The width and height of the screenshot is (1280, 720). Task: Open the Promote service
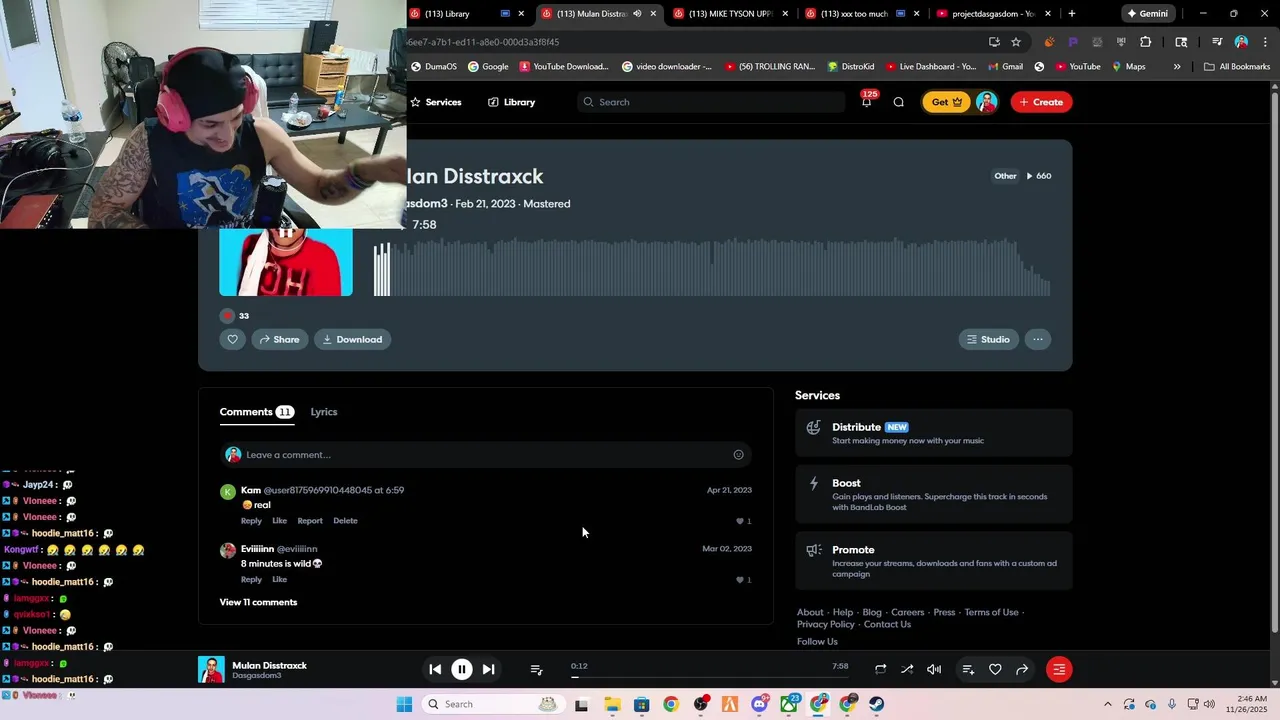coord(933,561)
